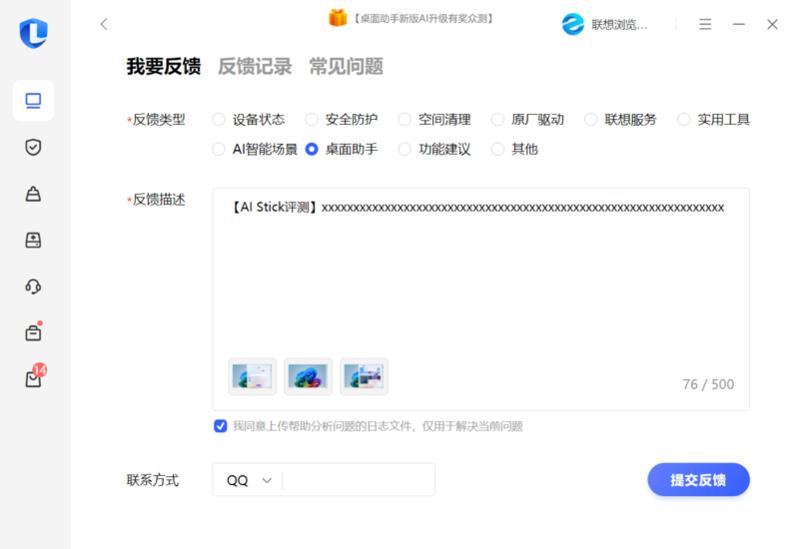
Task: Click the first attached screenshot thumbnail
Action: point(252,376)
